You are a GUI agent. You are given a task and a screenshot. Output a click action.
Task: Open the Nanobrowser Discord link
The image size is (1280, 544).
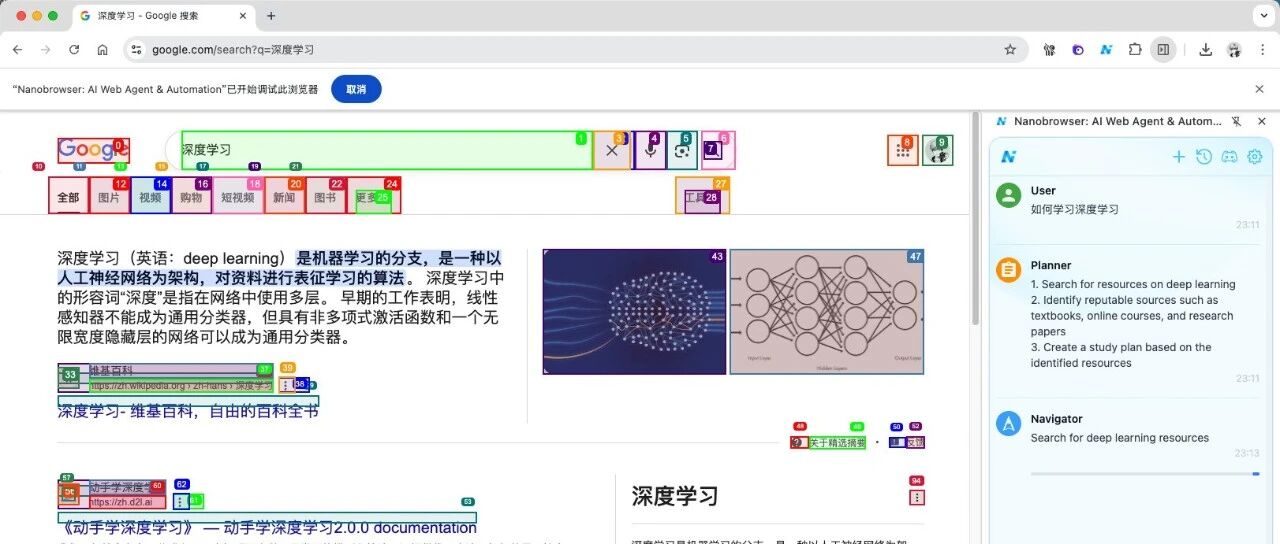coord(1230,157)
